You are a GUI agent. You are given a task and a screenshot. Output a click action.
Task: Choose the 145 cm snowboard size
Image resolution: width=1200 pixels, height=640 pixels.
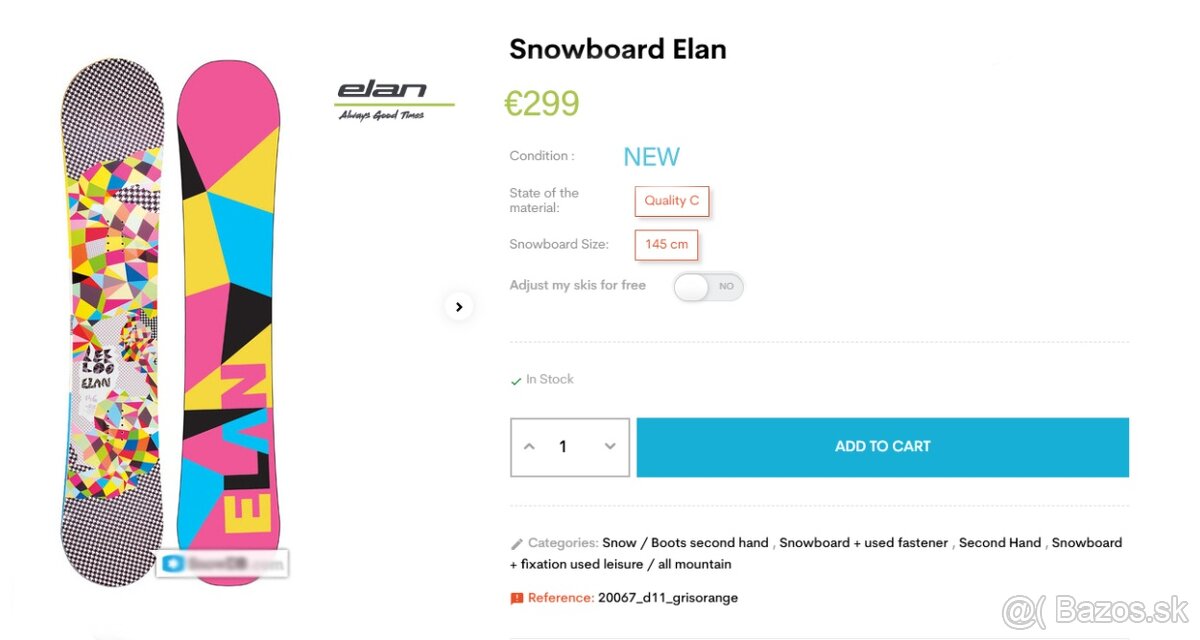[x=665, y=245]
